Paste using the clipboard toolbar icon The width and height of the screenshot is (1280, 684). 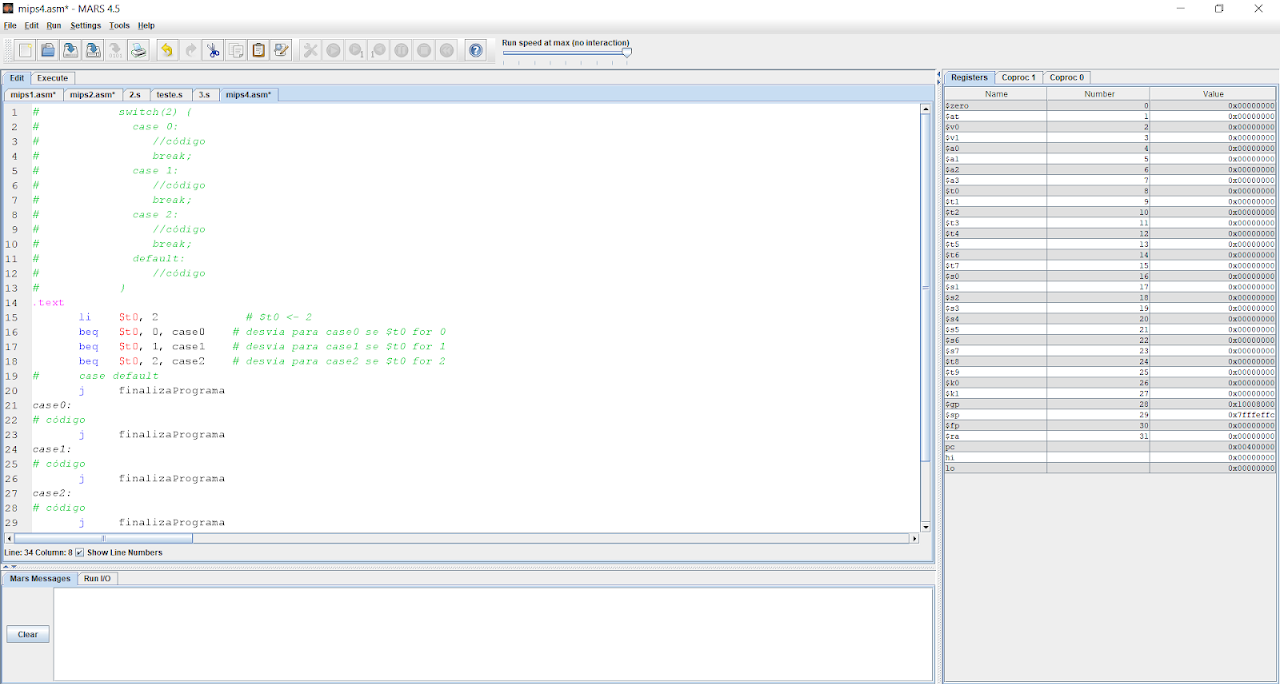258,50
